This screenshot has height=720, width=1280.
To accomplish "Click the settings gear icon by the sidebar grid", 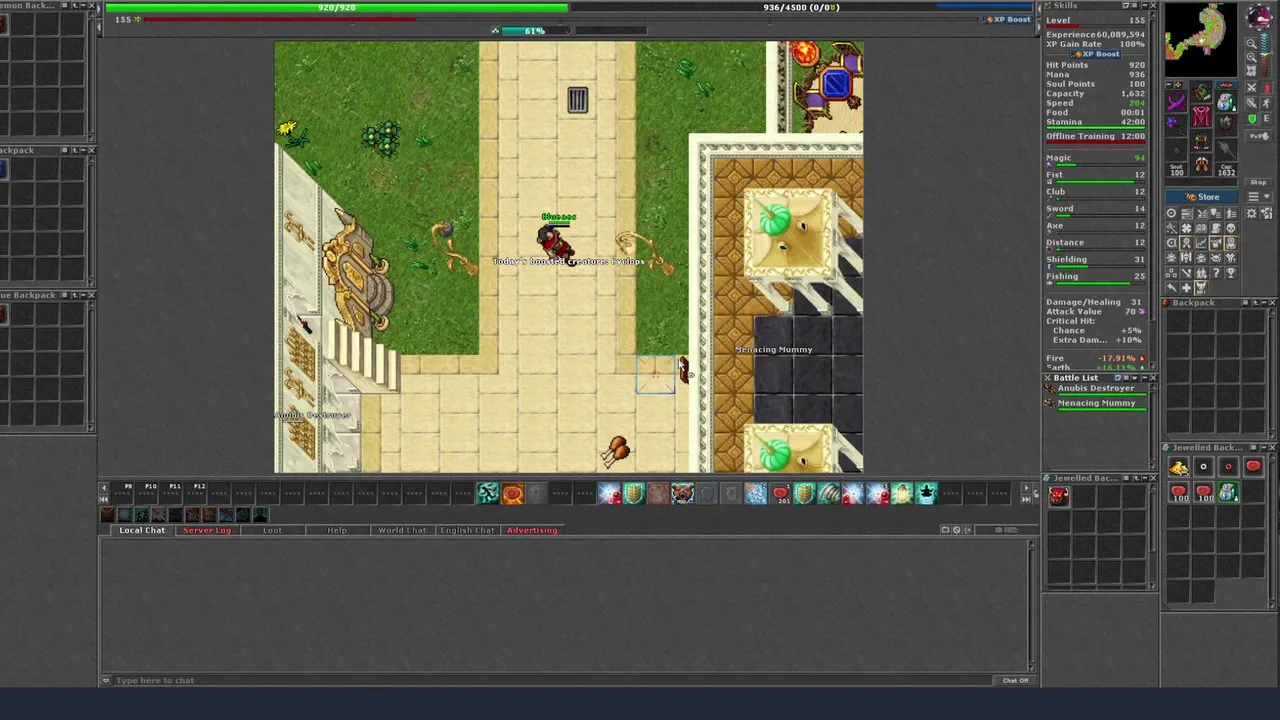I will click(x=1252, y=213).
